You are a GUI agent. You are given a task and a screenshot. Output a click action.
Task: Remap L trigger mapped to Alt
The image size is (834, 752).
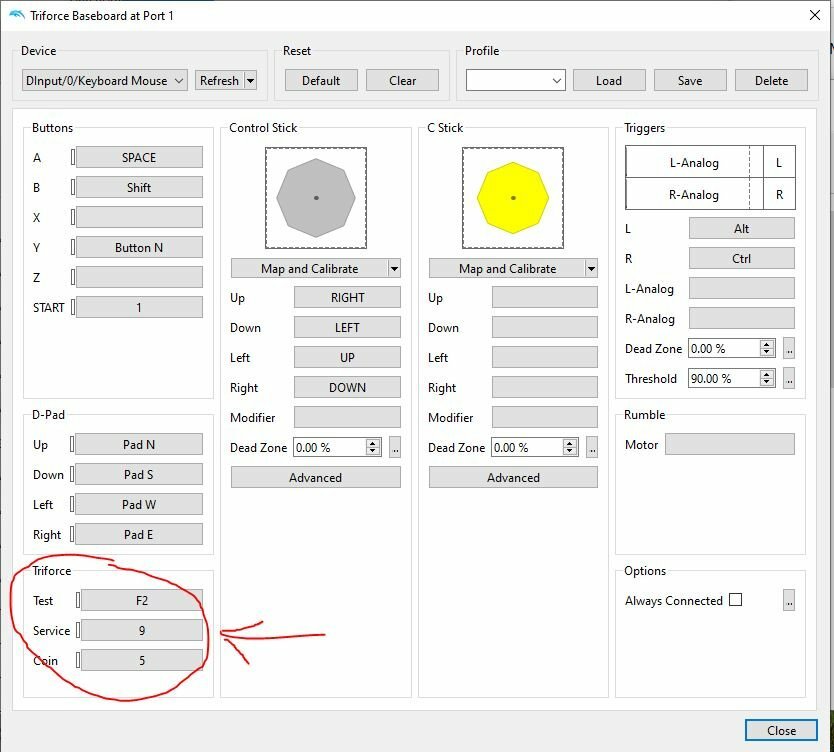click(741, 228)
